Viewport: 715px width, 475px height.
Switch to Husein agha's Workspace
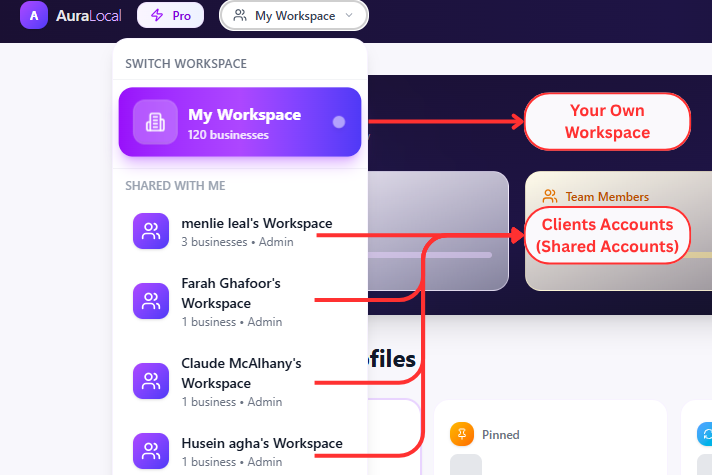click(240, 451)
